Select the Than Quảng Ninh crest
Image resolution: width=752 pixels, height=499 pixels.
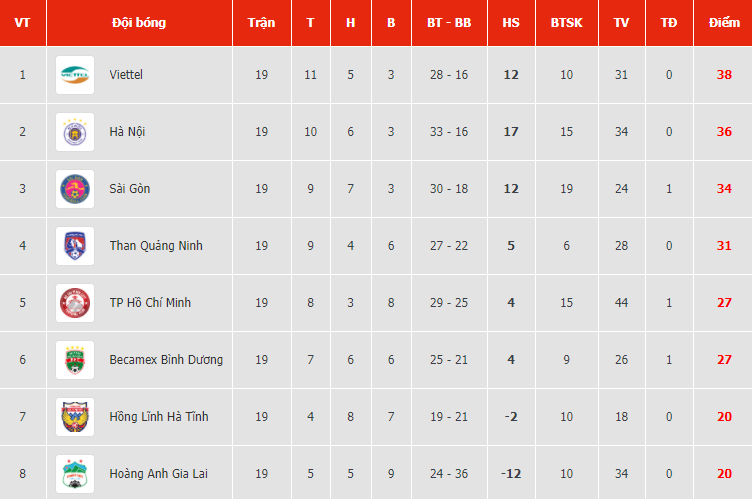coord(75,246)
